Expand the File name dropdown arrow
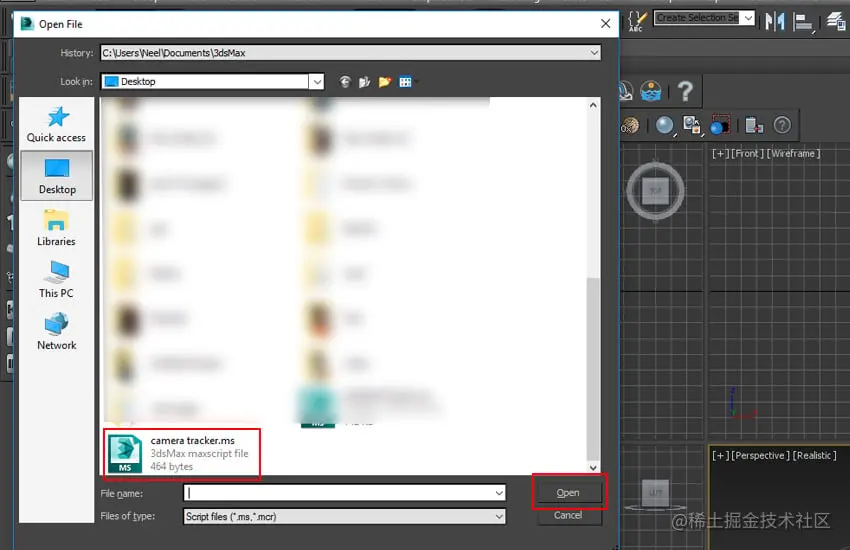The image size is (850, 550). click(x=499, y=493)
